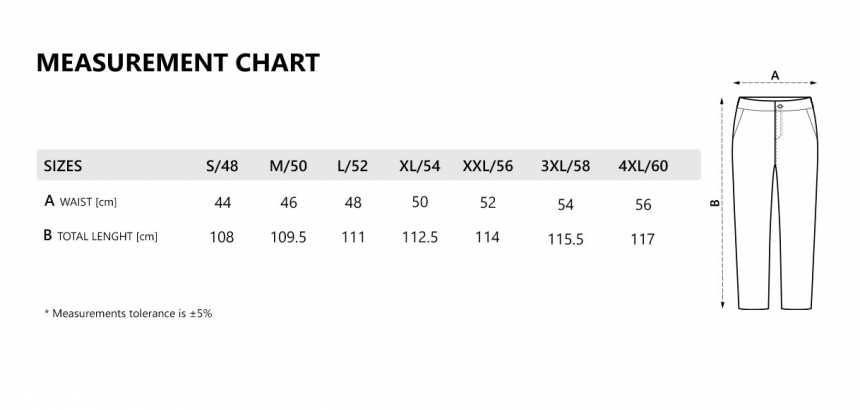Click the A width arrow above trousers
The image size is (860, 410).
click(775, 83)
